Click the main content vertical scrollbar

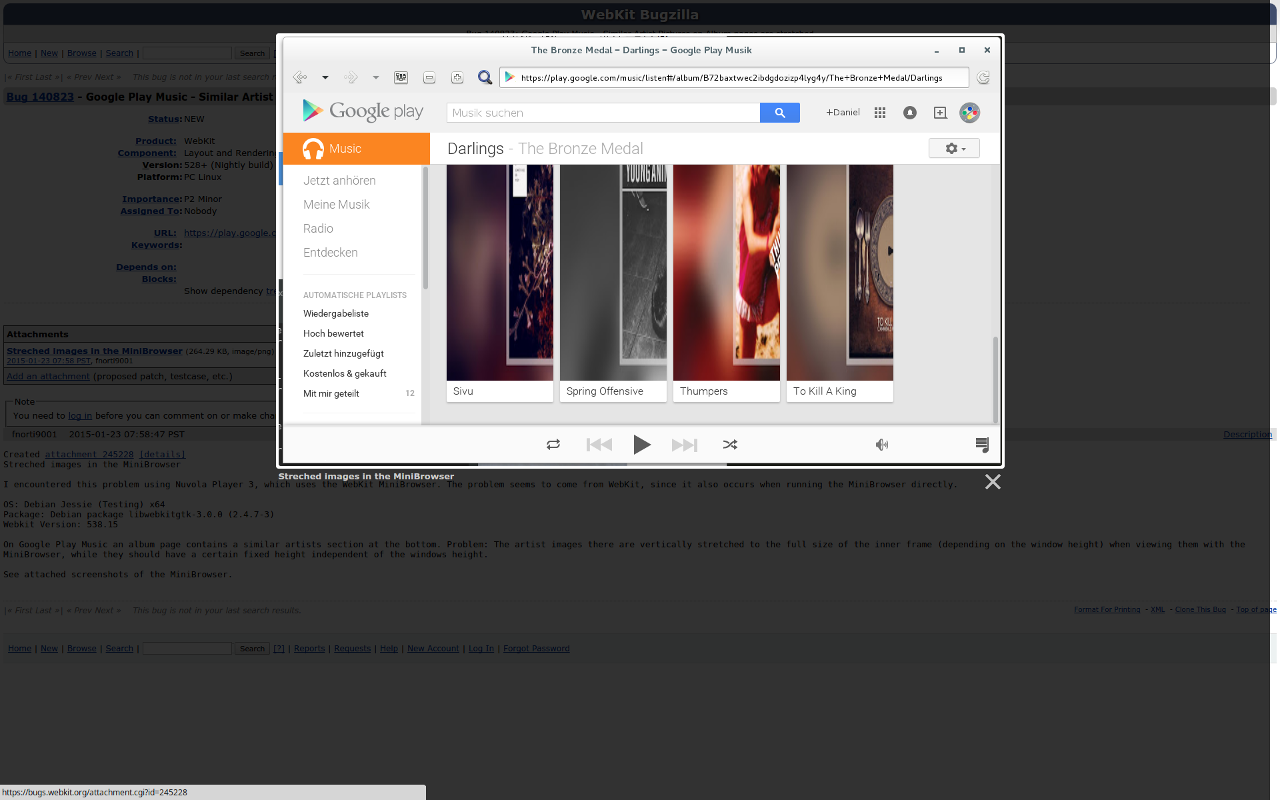click(995, 380)
